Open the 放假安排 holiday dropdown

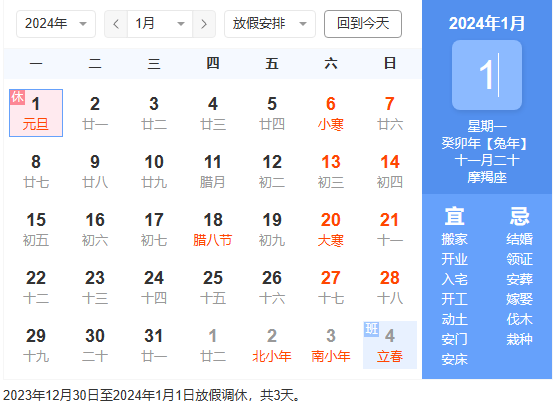pos(270,24)
